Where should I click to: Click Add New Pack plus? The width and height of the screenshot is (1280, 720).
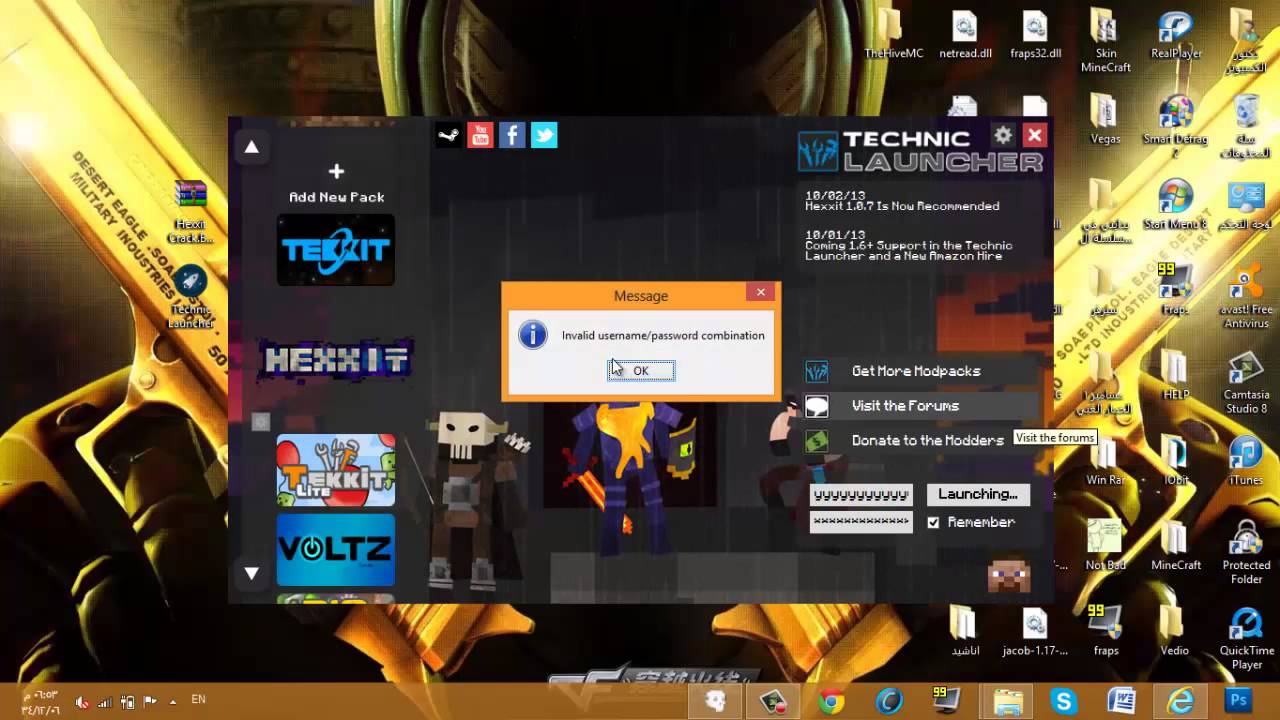pyautogui.click(x=336, y=172)
